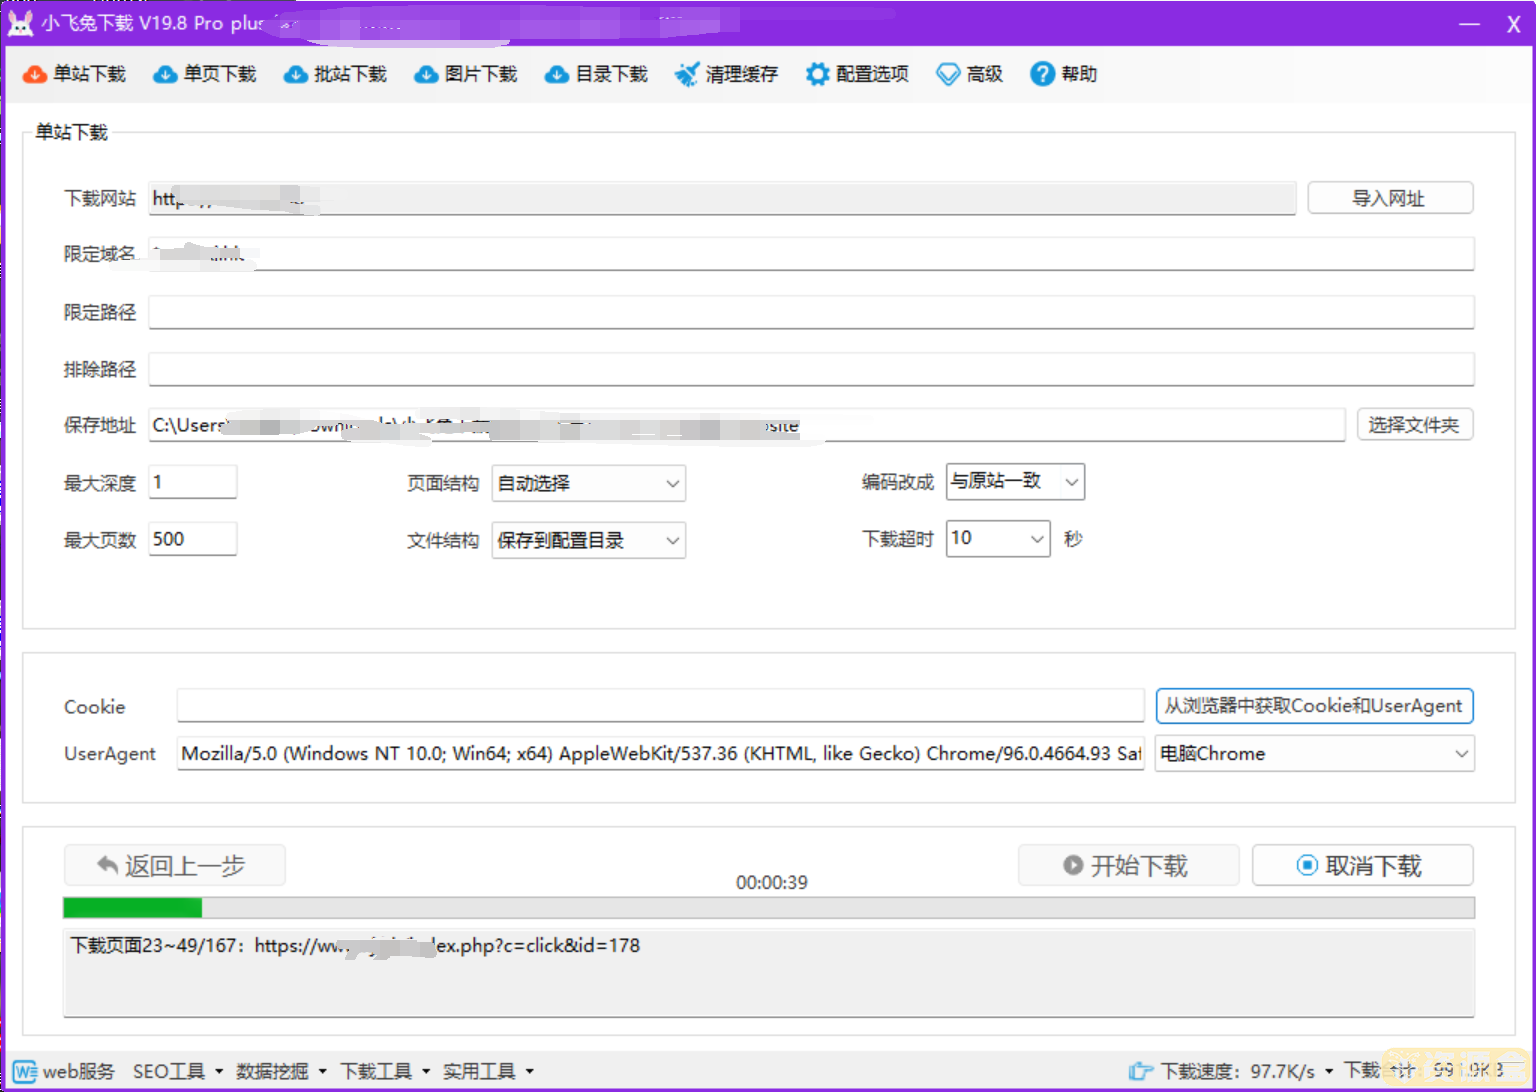This screenshot has width=1536, height=1092.
Task: Focus the 限定路径 input field
Action: coord(811,312)
